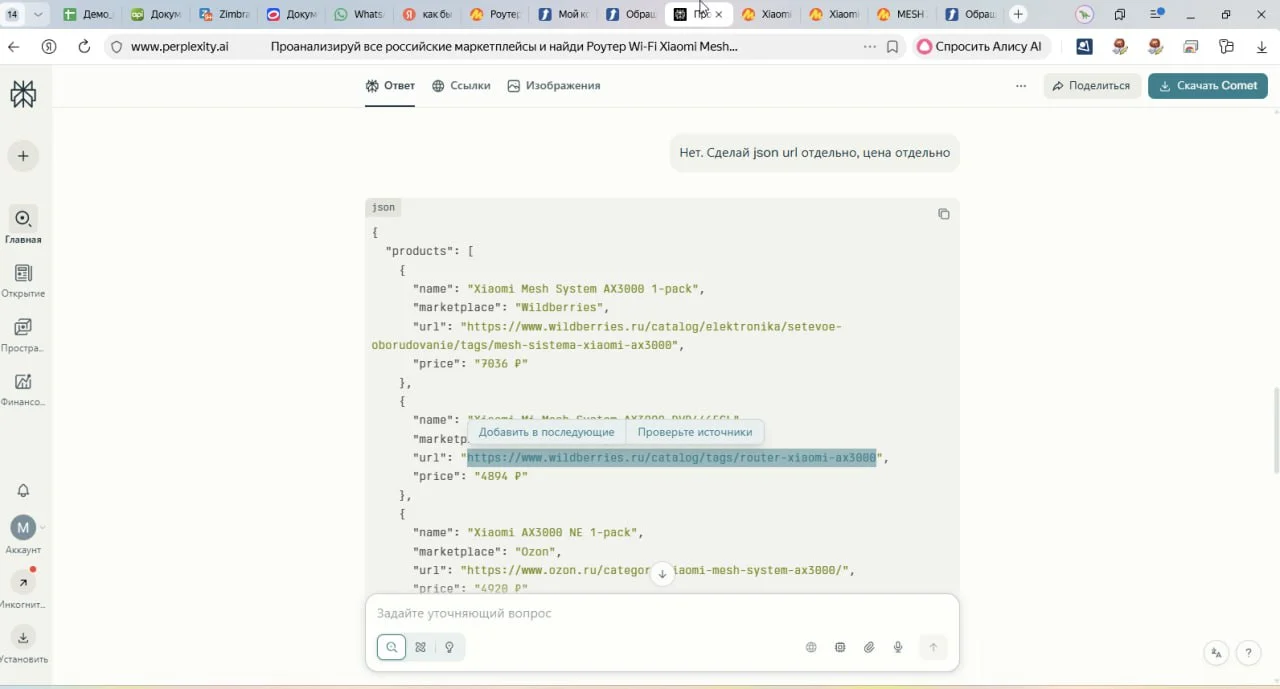Switch to Labs lightbulb mode
The height and width of the screenshot is (689, 1280).
point(450,647)
